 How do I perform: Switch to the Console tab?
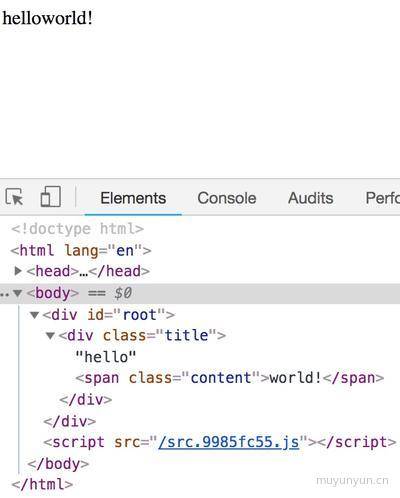(227, 198)
